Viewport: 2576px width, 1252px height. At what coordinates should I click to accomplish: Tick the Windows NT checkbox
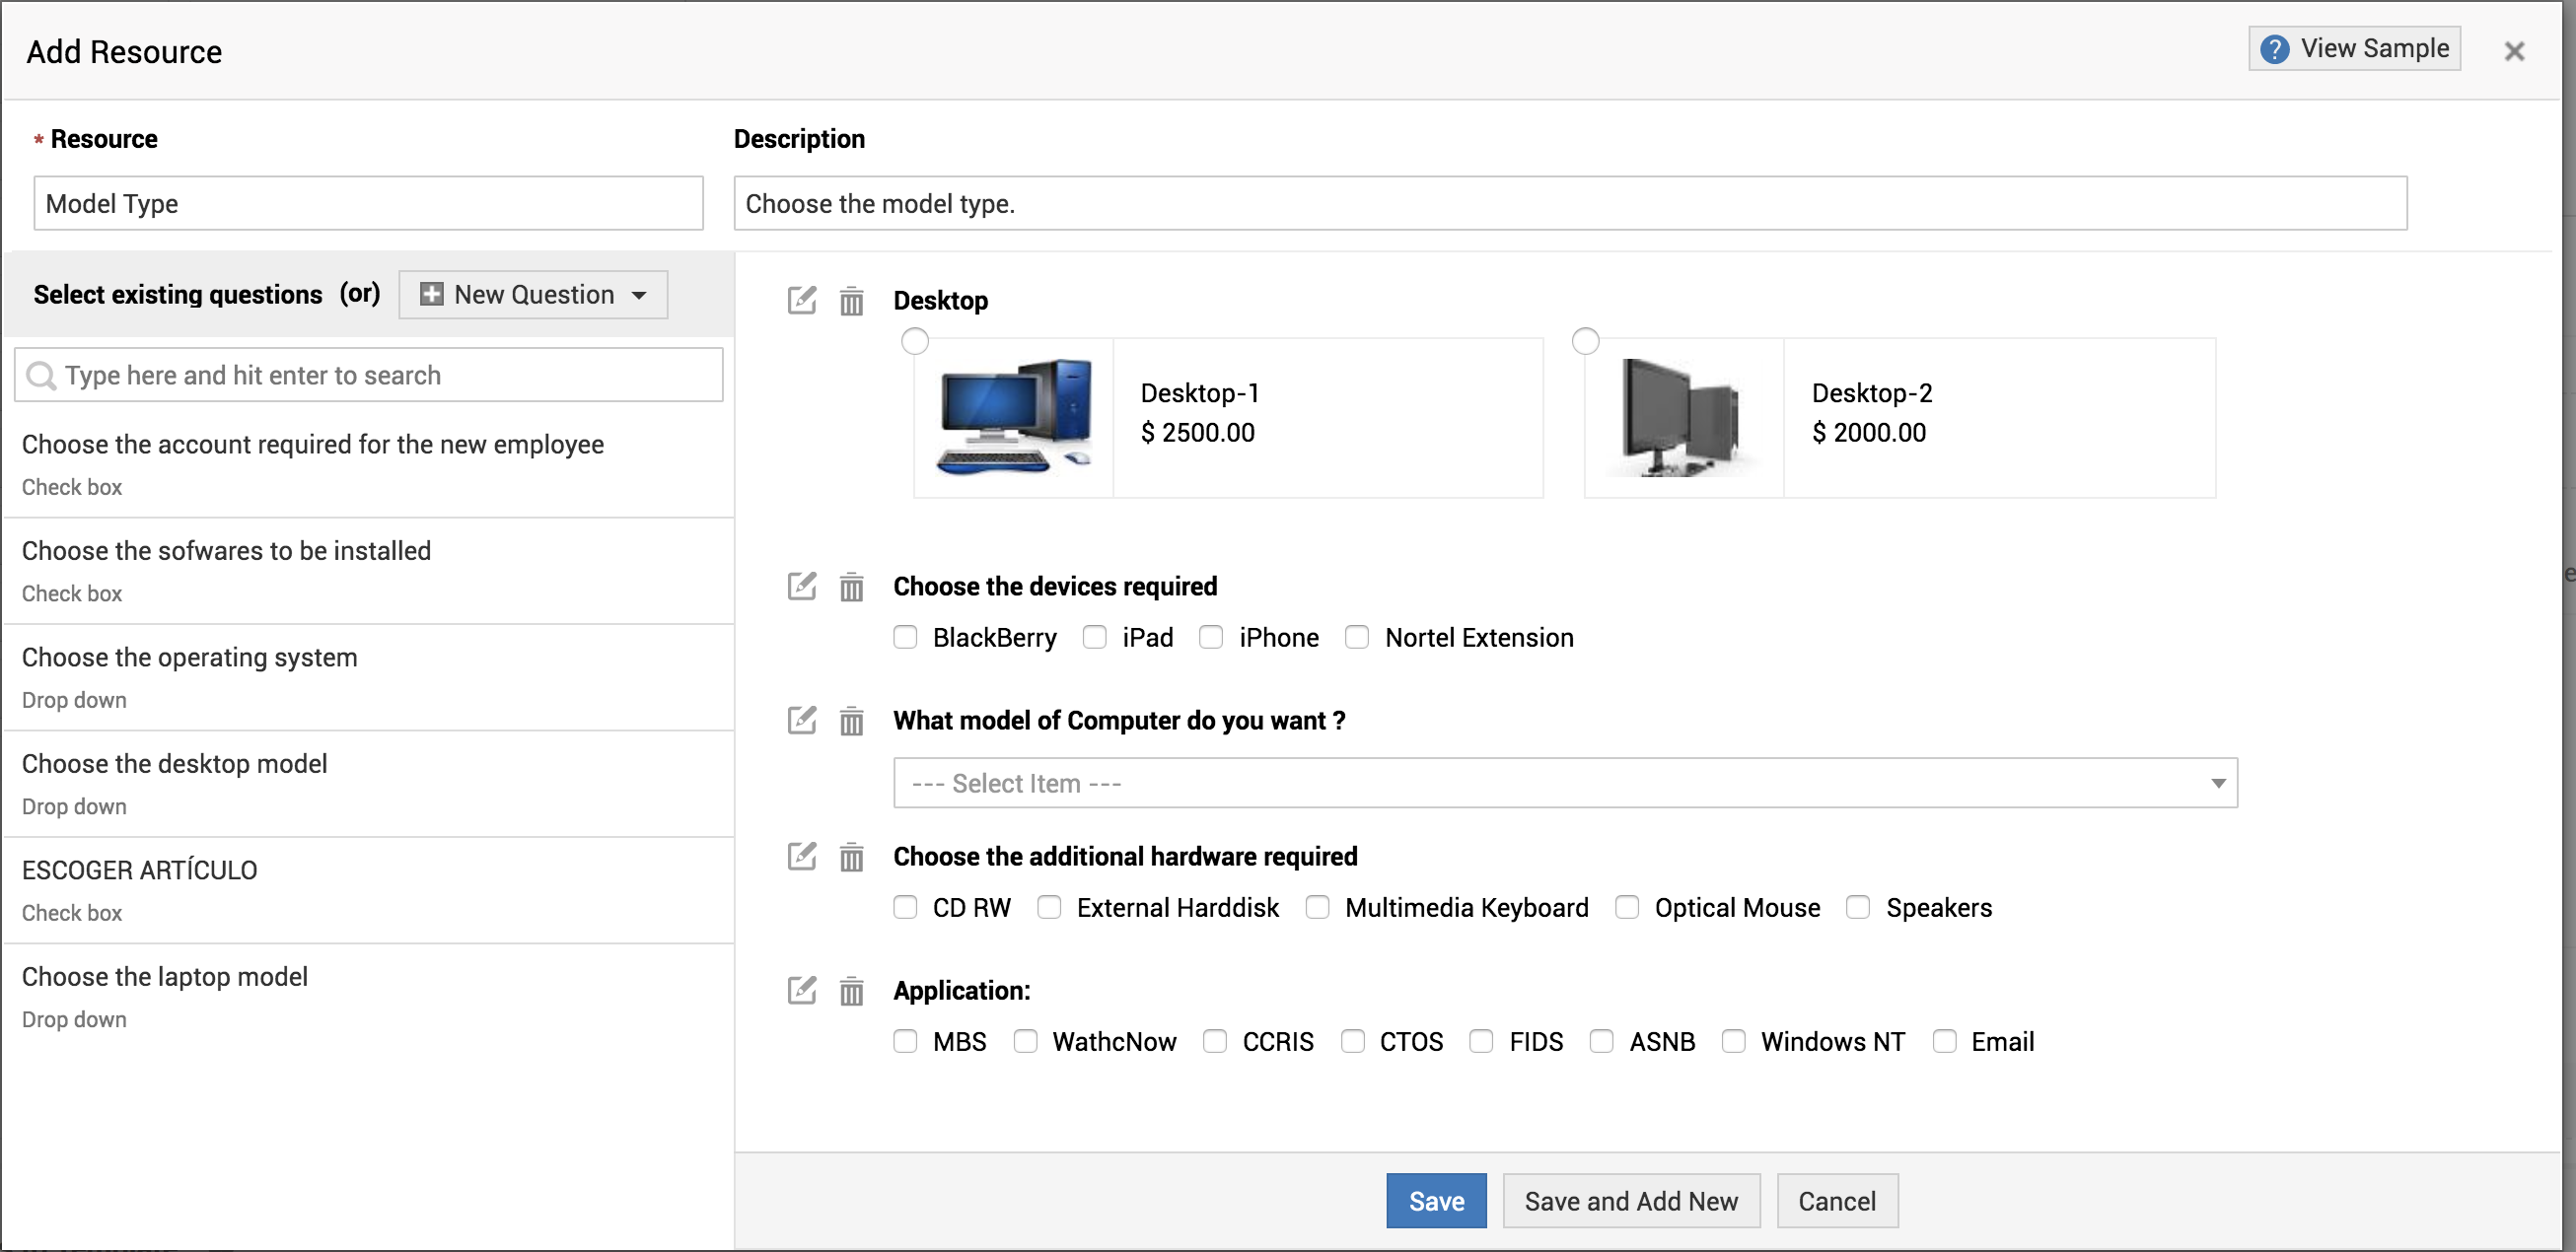click(1733, 1041)
